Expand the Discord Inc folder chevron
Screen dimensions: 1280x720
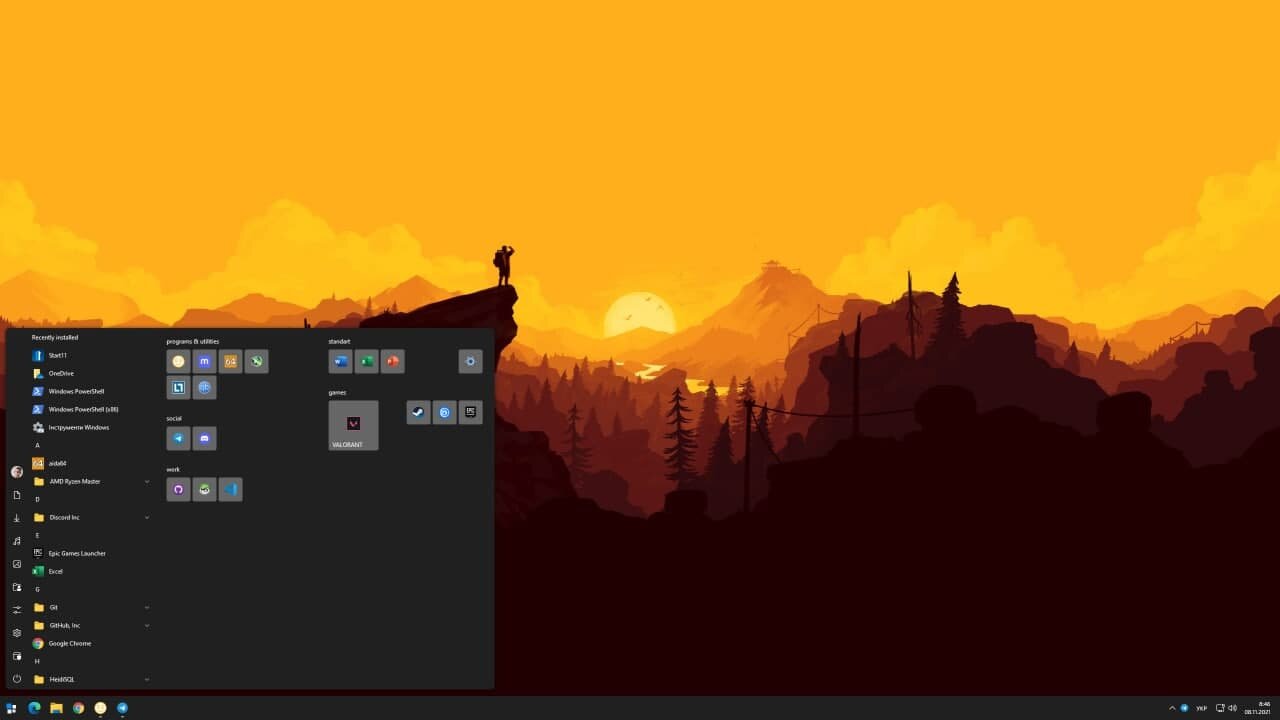click(x=147, y=517)
